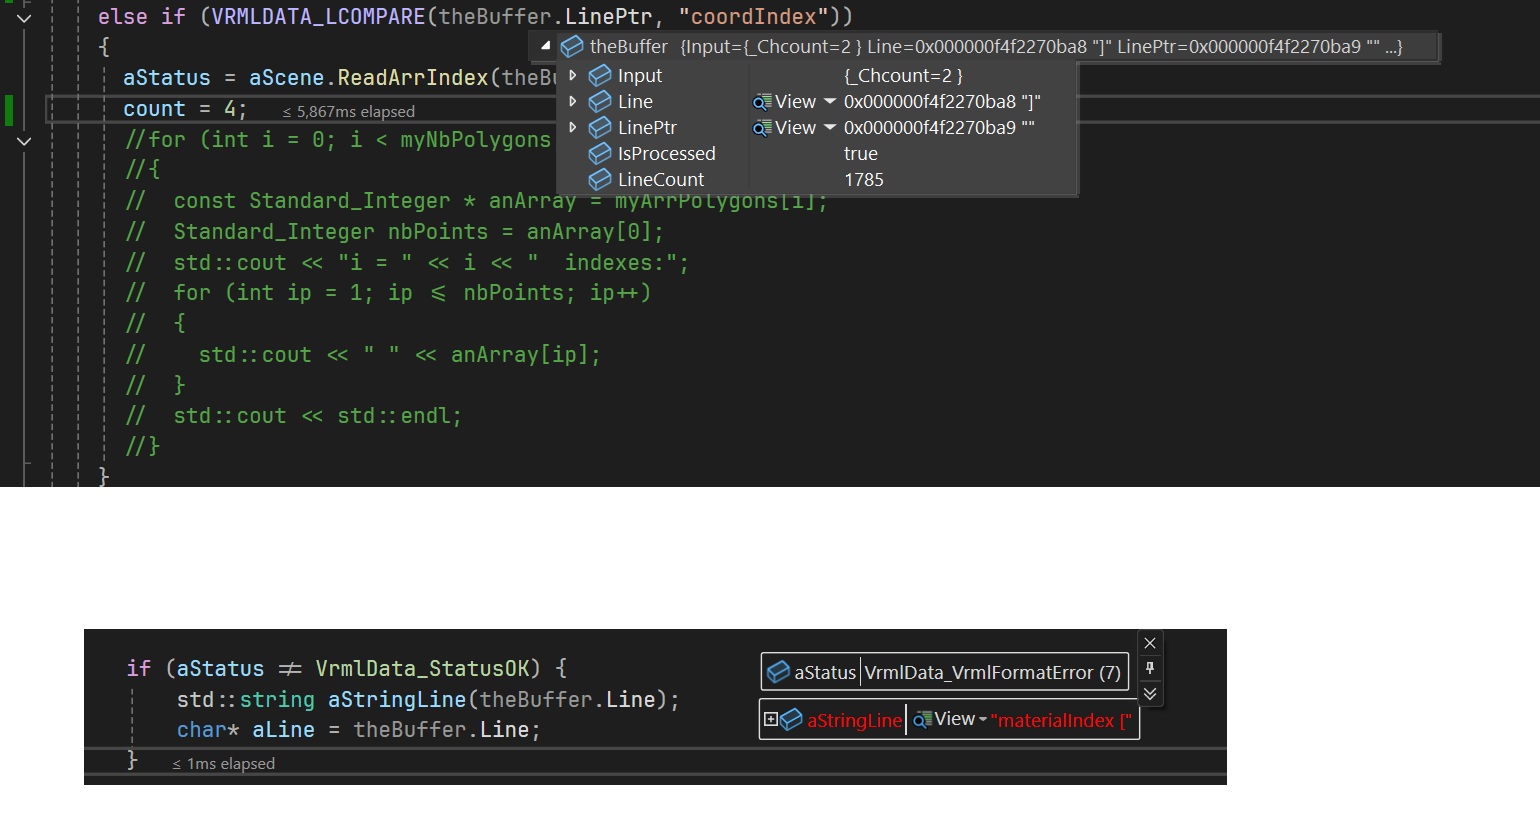The width and height of the screenshot is (1540, 826).
Task: Open View dropdown arrow for LinePtr row
Action: coord(829,128)
